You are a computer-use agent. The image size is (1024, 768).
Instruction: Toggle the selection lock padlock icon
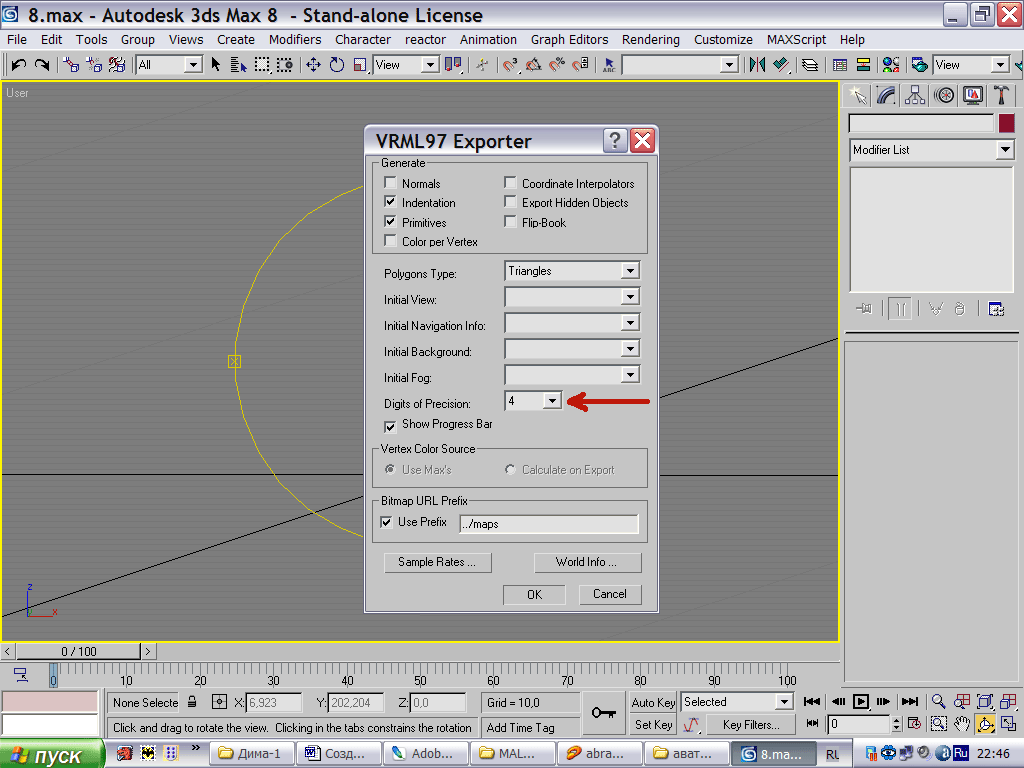tap(192, 702)
